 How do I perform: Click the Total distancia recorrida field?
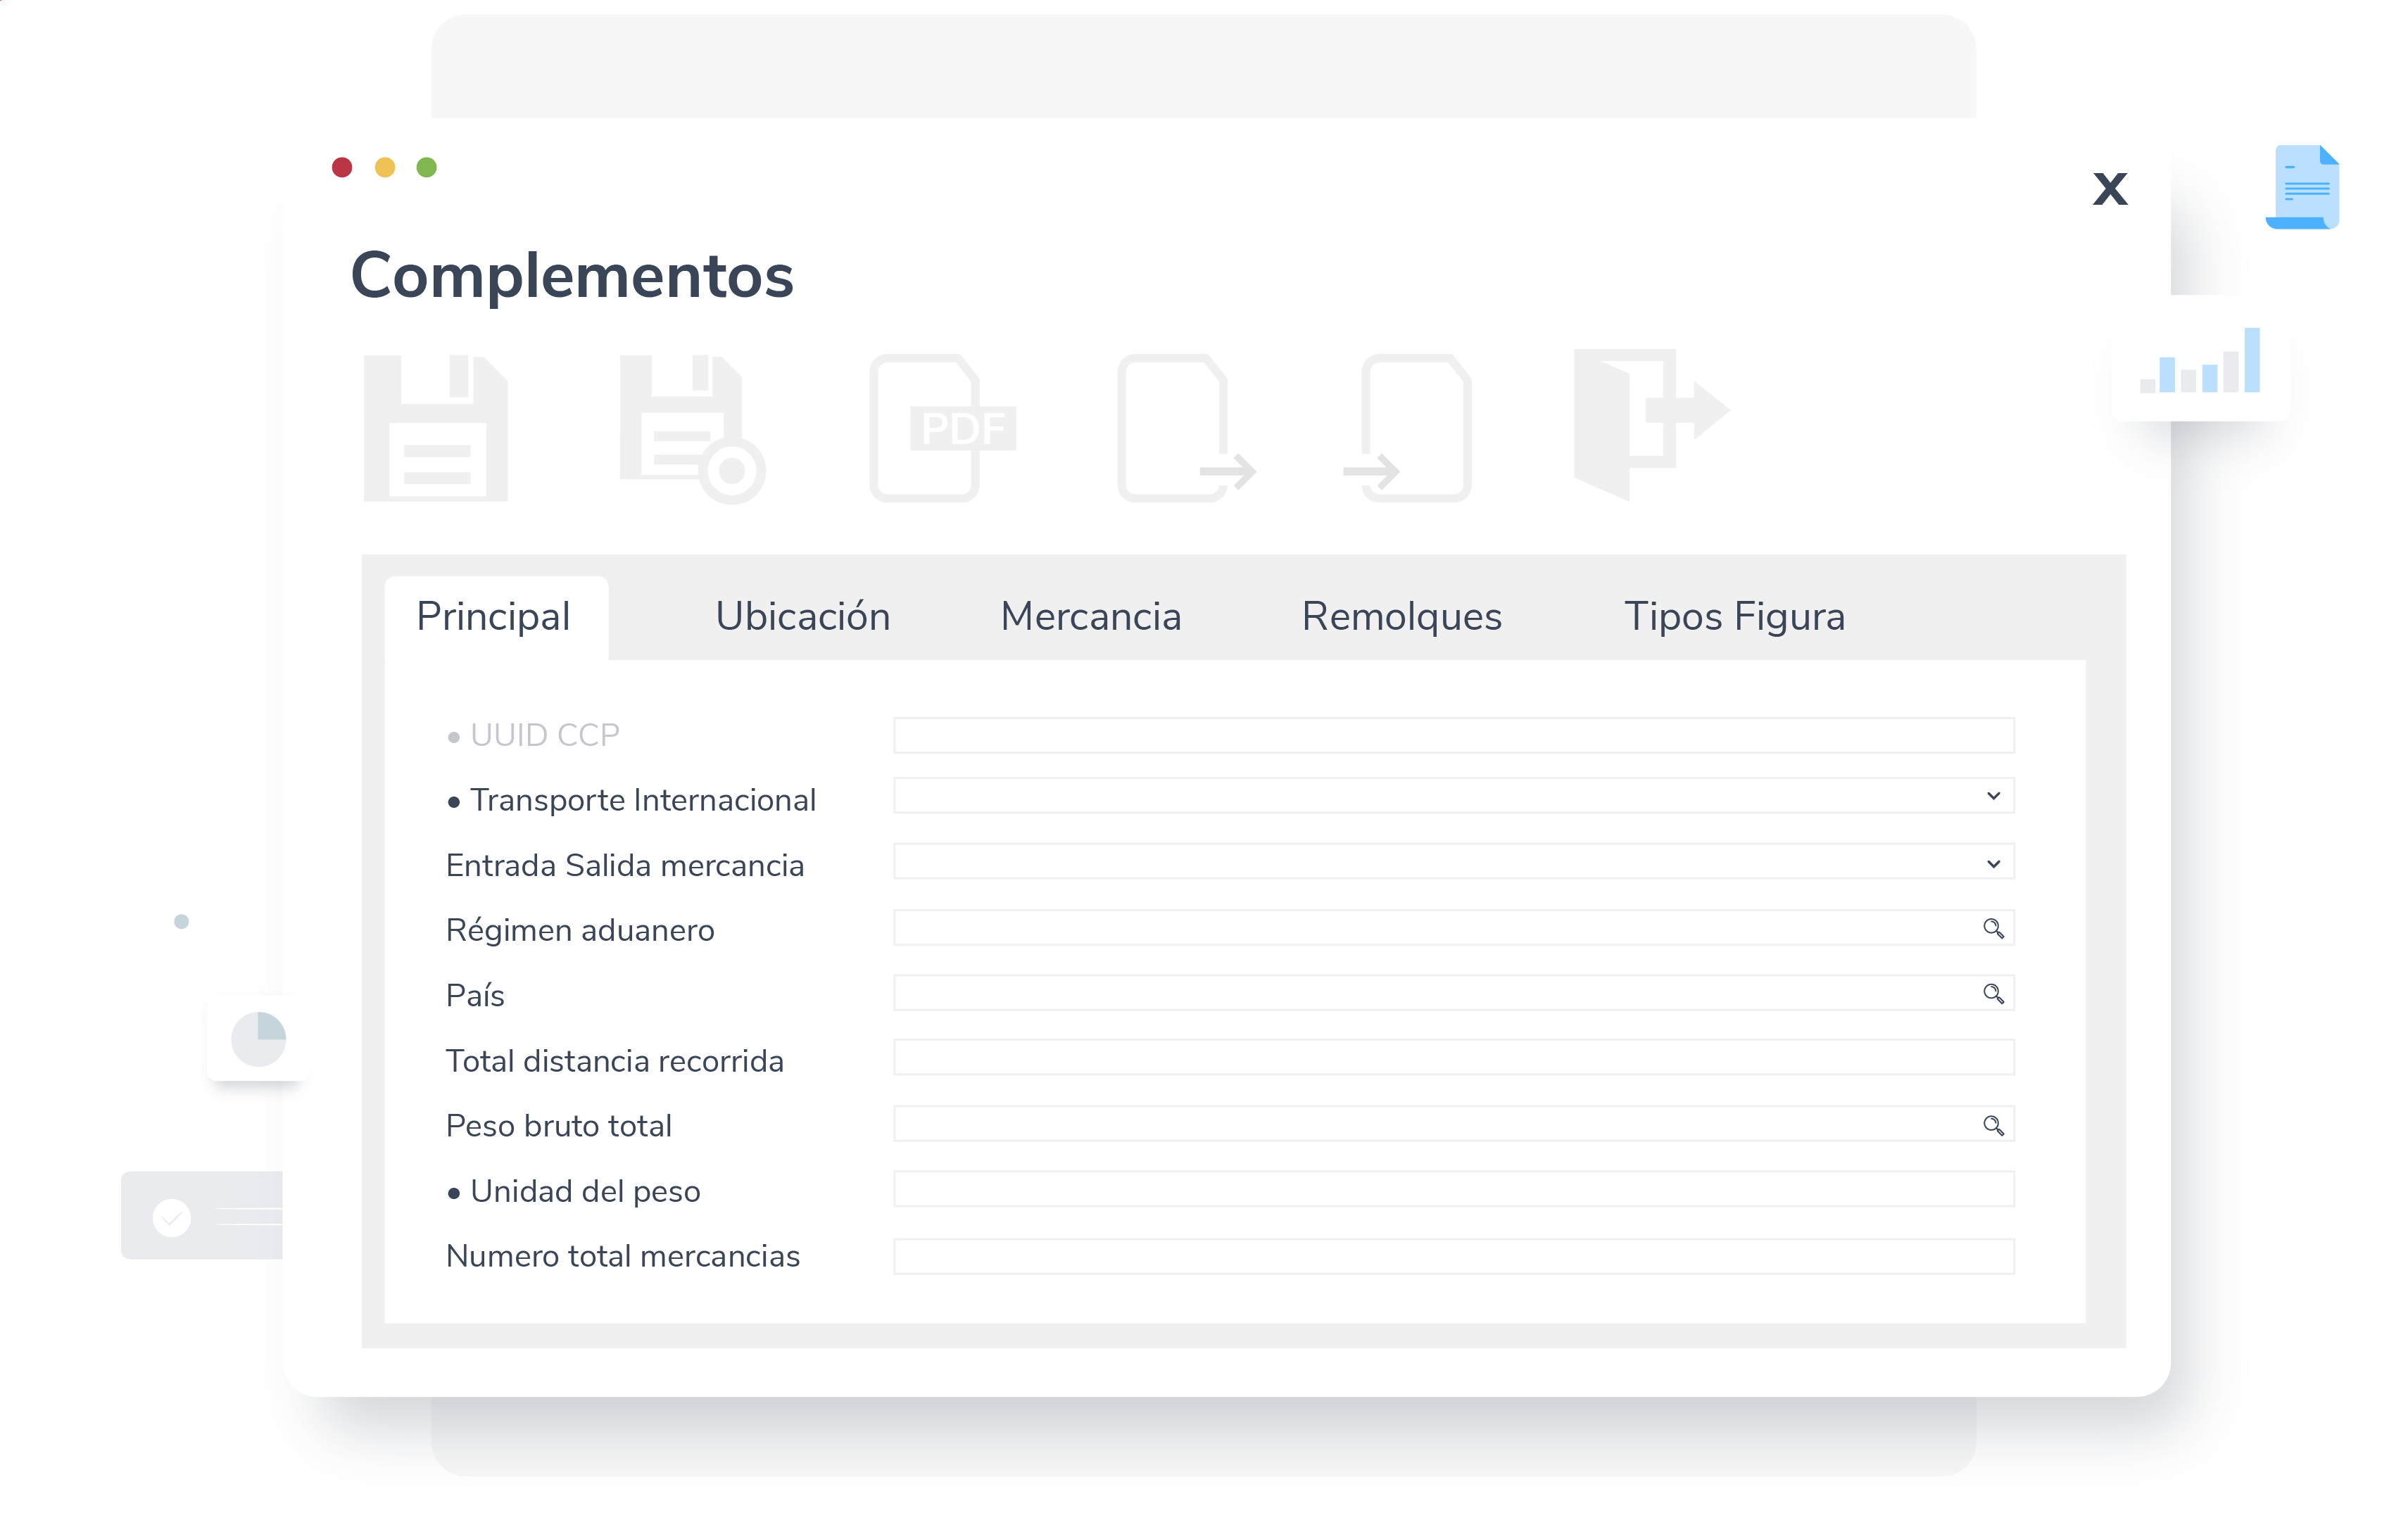pyautogui.click(x=1454, y=1058)
